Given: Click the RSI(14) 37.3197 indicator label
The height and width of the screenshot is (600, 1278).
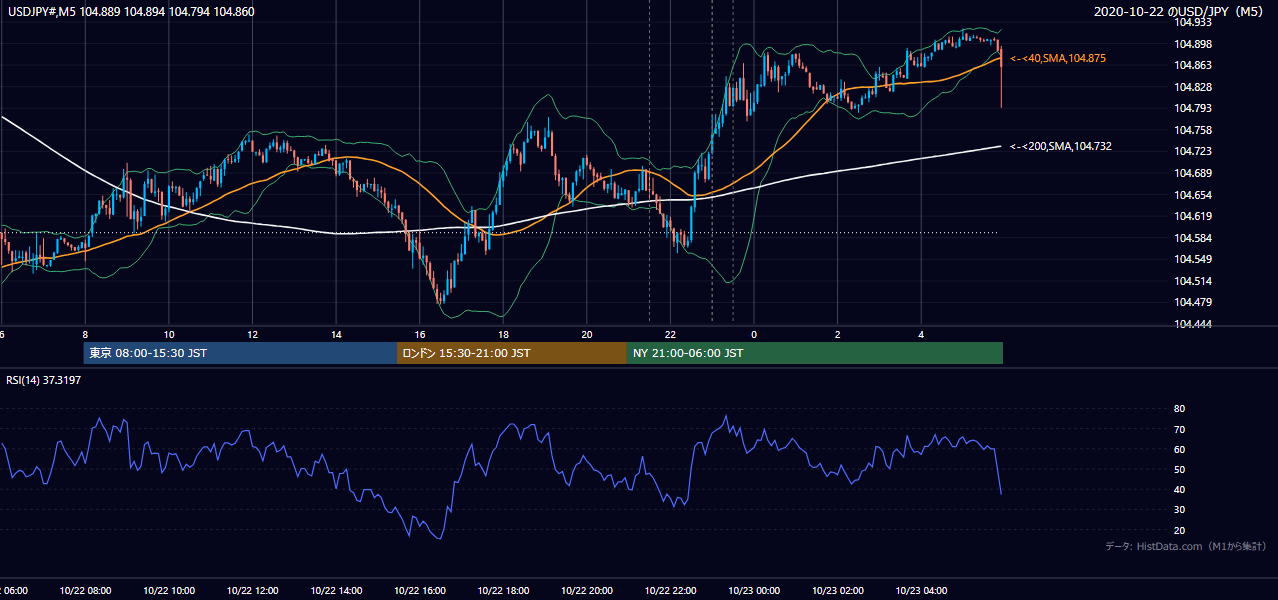Looking at the screenshot, I should [x=44, y=379].
